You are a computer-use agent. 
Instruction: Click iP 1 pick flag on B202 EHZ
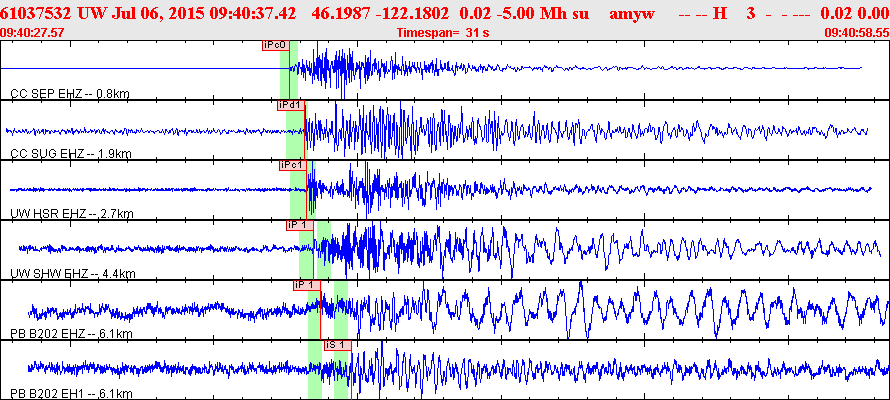[x=306, y=285]
